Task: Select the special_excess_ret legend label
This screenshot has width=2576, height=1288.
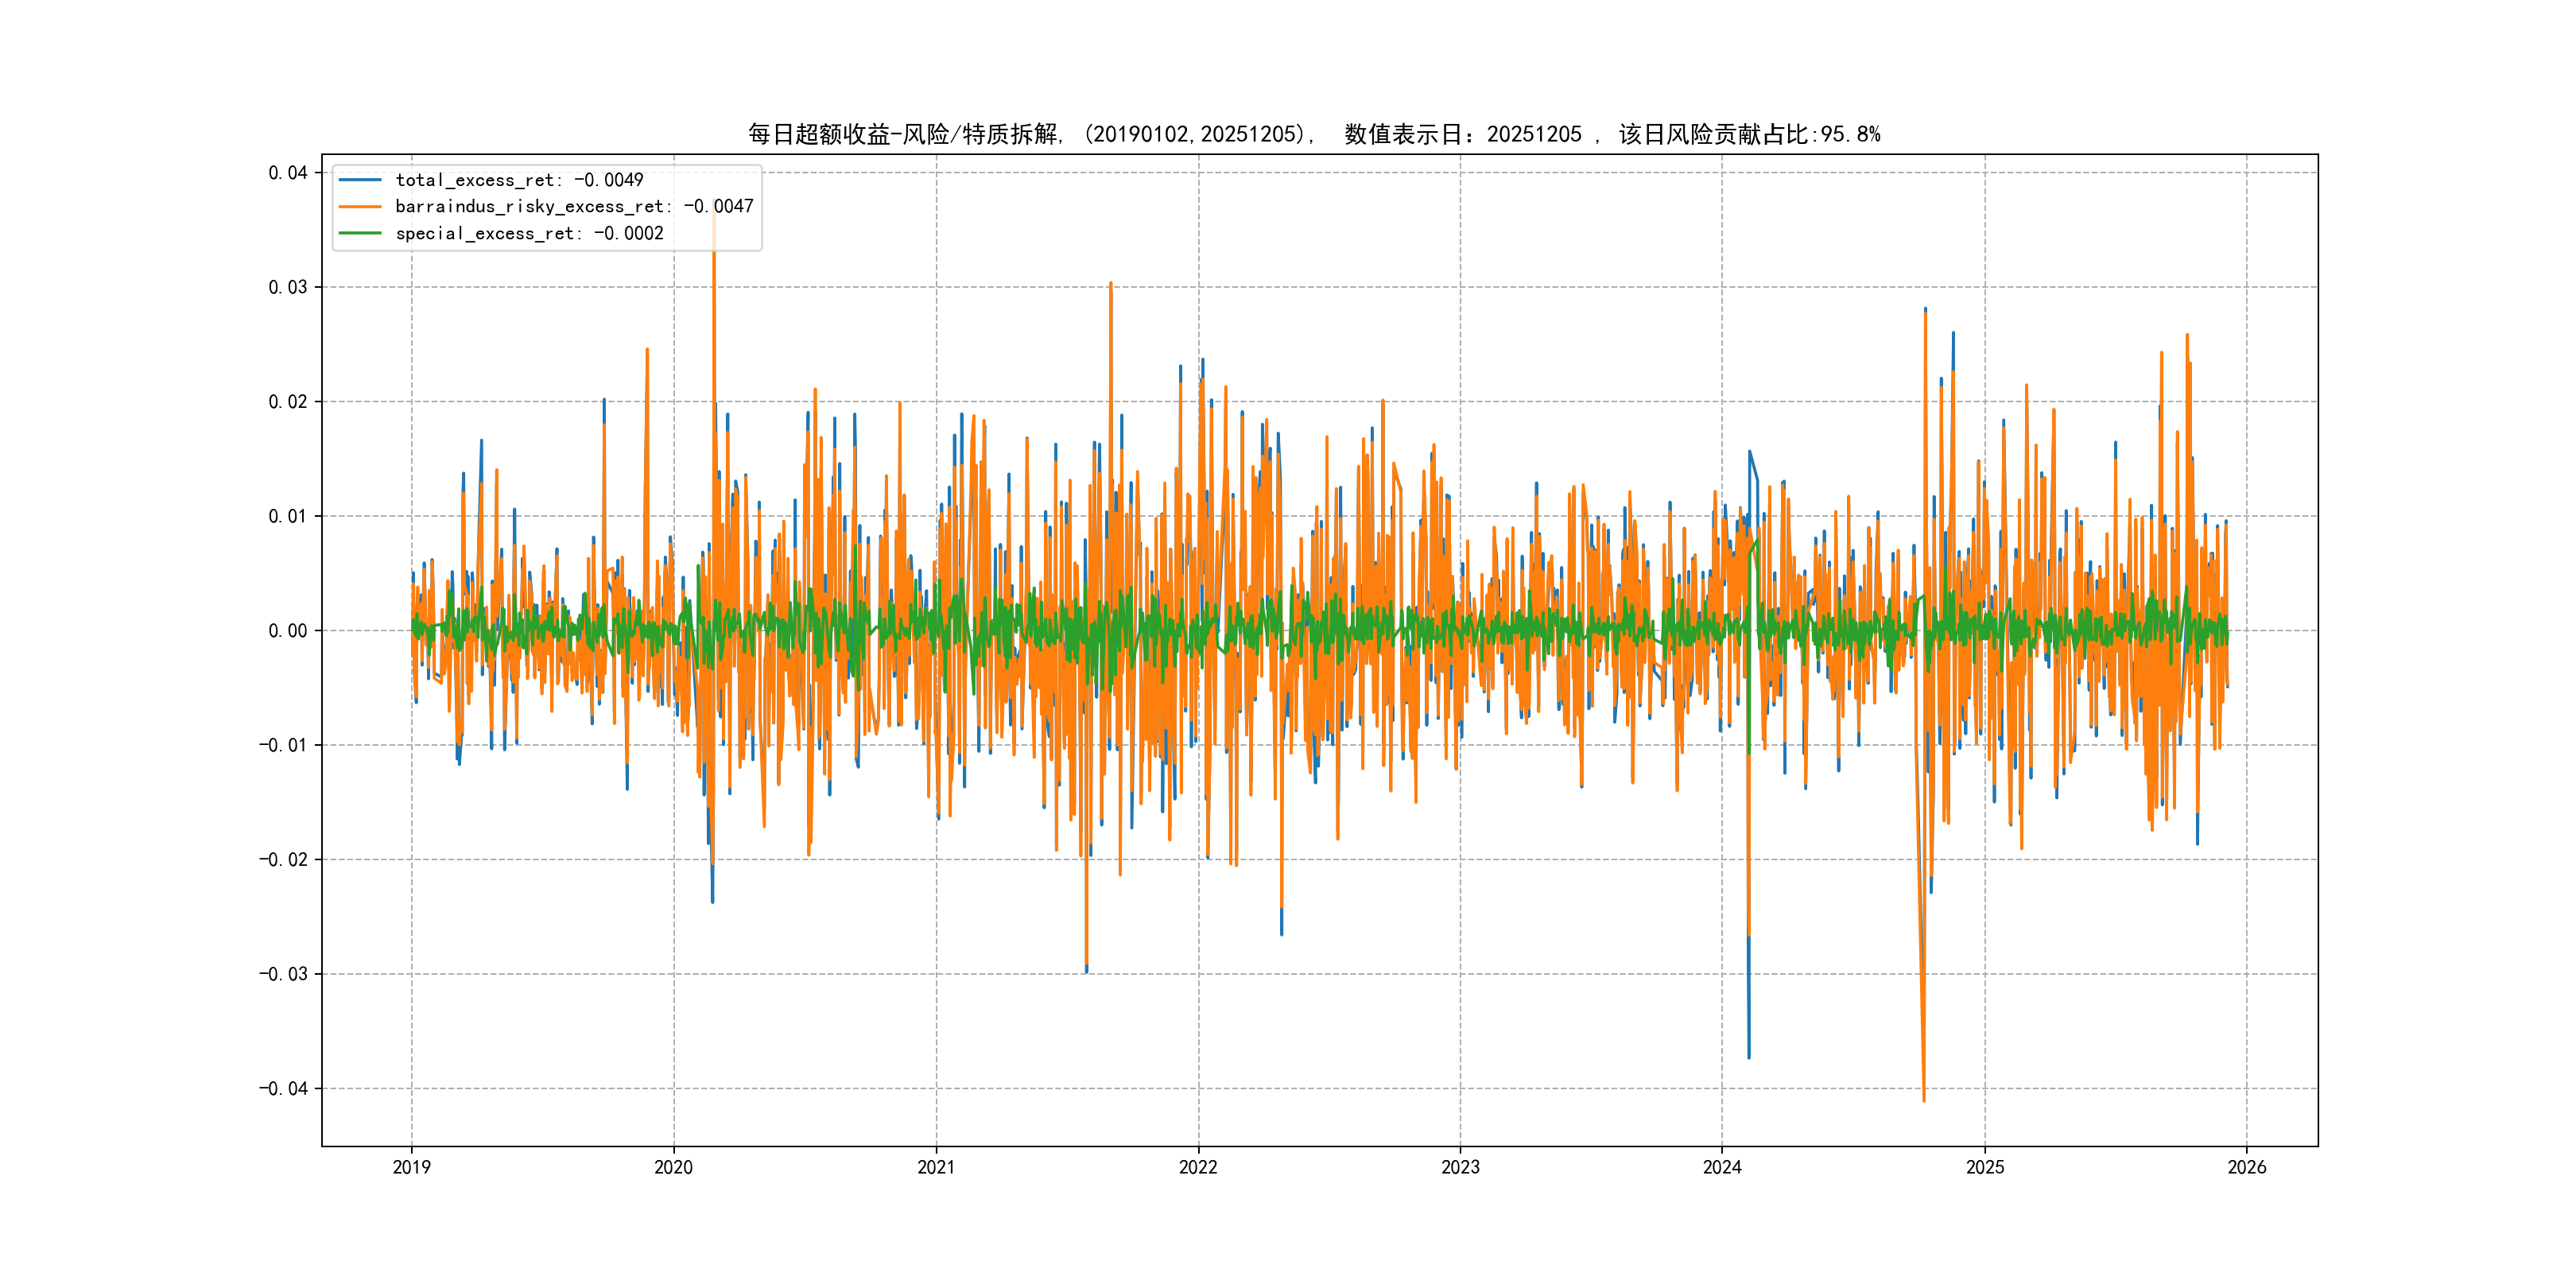Action: (529, 233)
